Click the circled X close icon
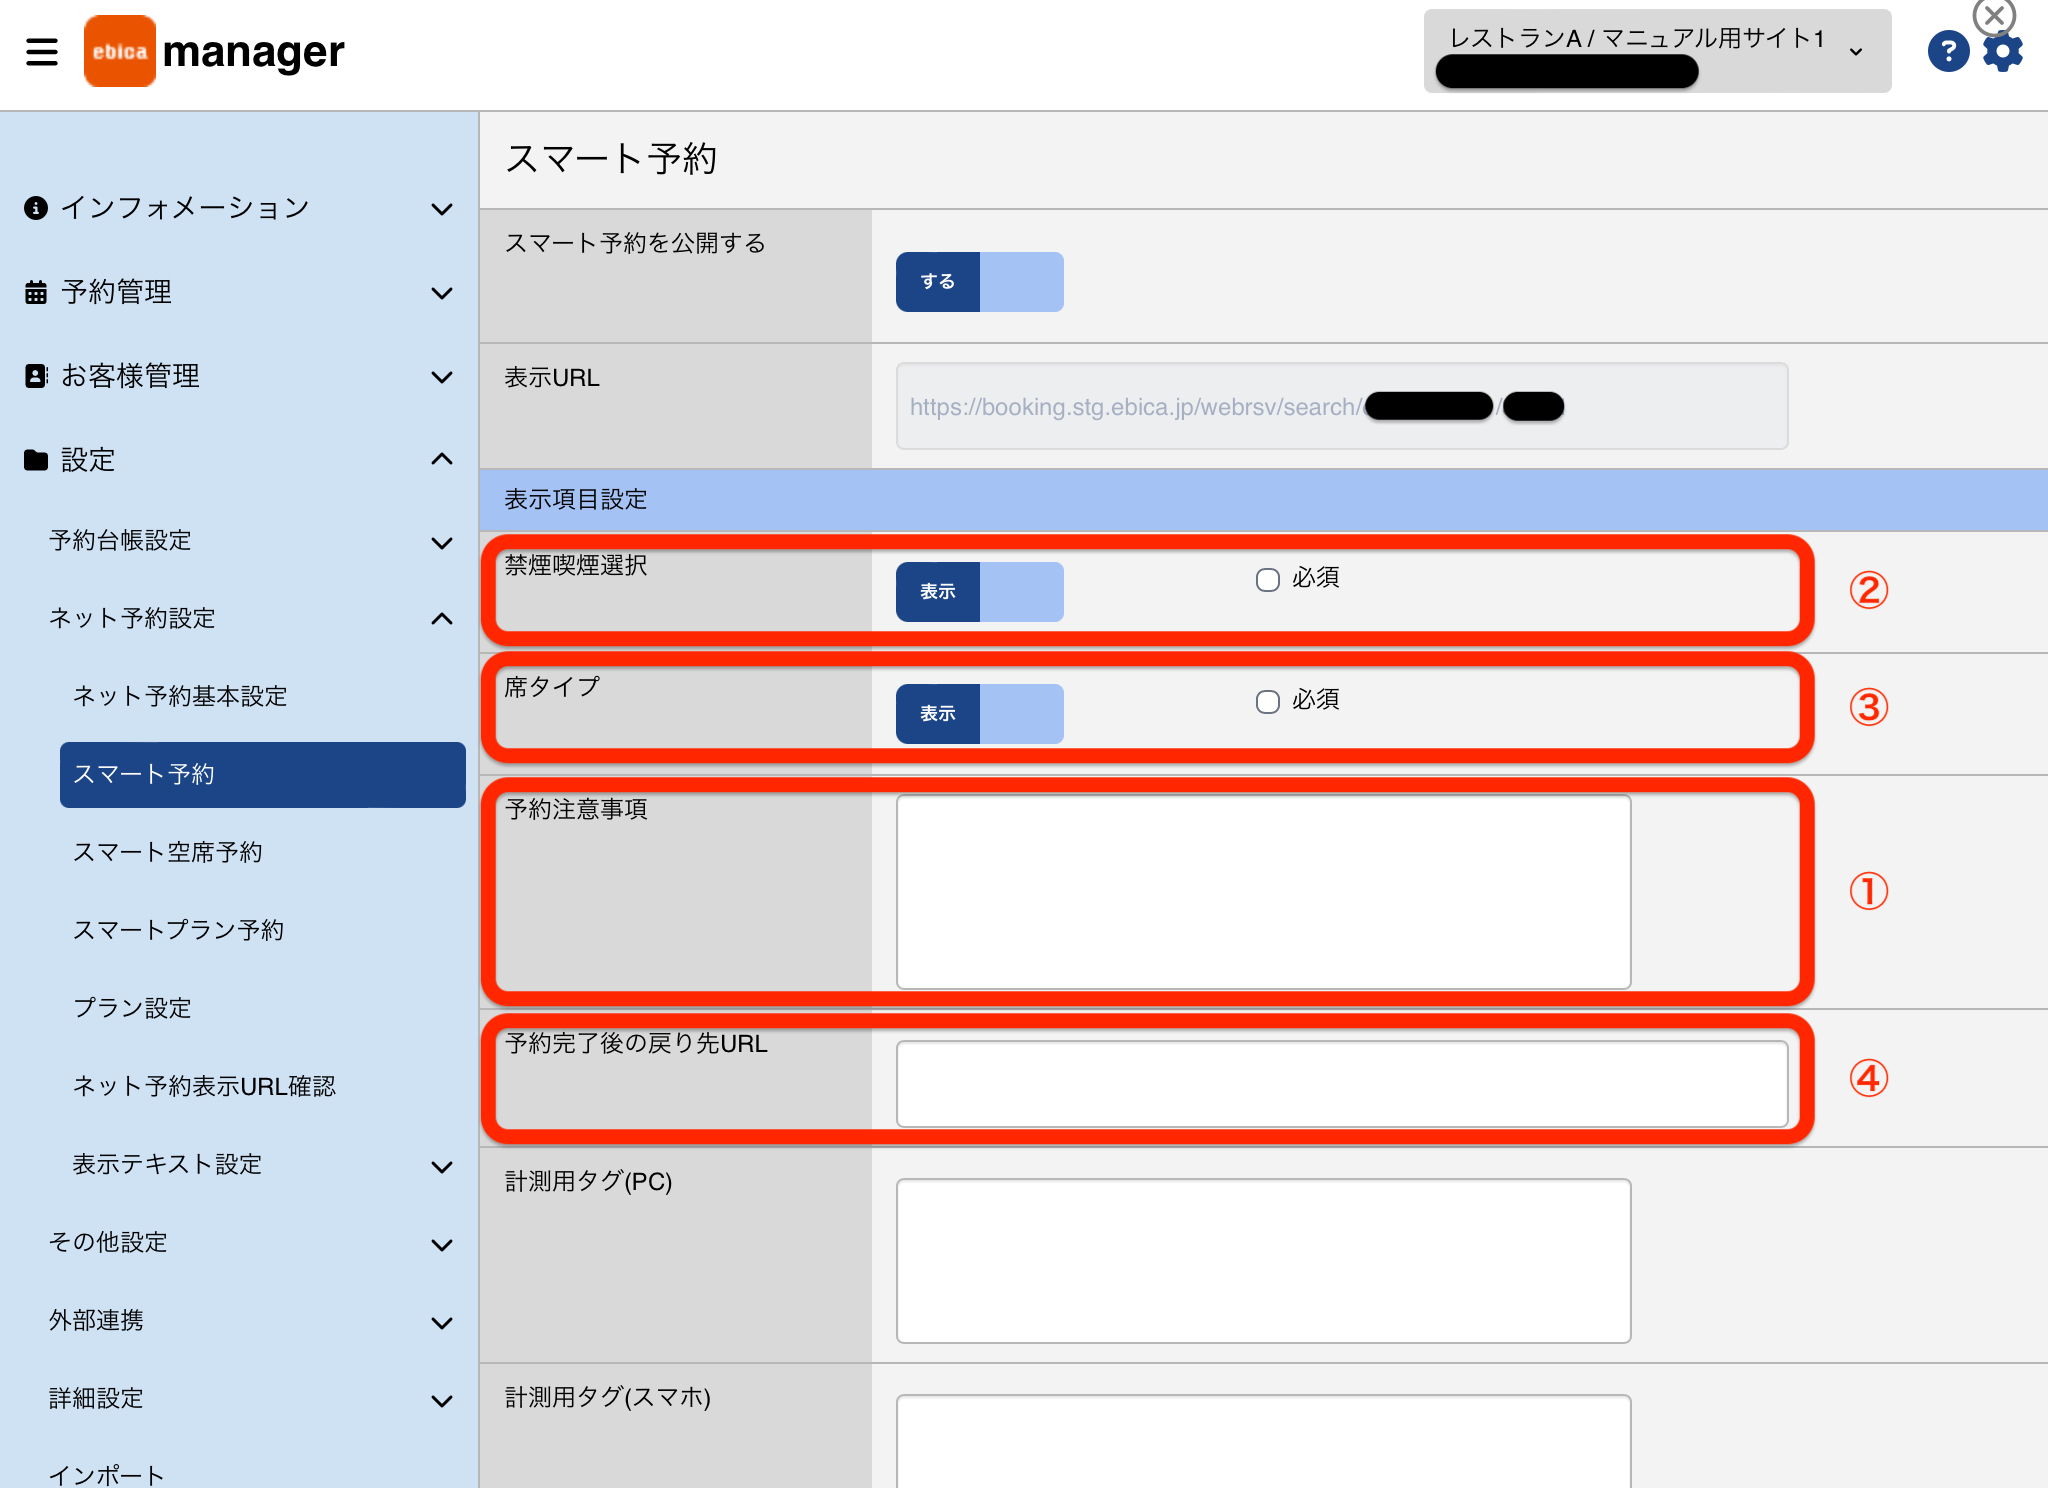Image resolution: width=2048 pixels, height=1488 pixels. [1994, 16]
